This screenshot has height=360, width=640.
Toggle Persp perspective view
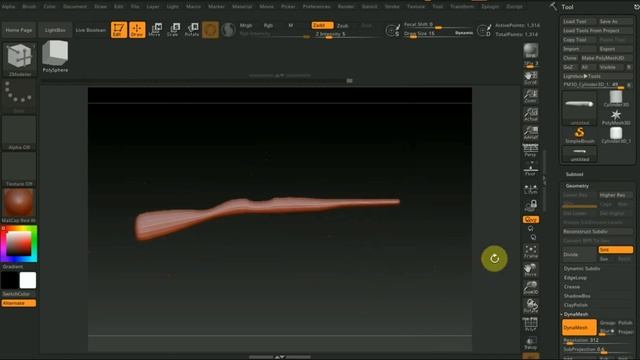(x=531, y=150)
